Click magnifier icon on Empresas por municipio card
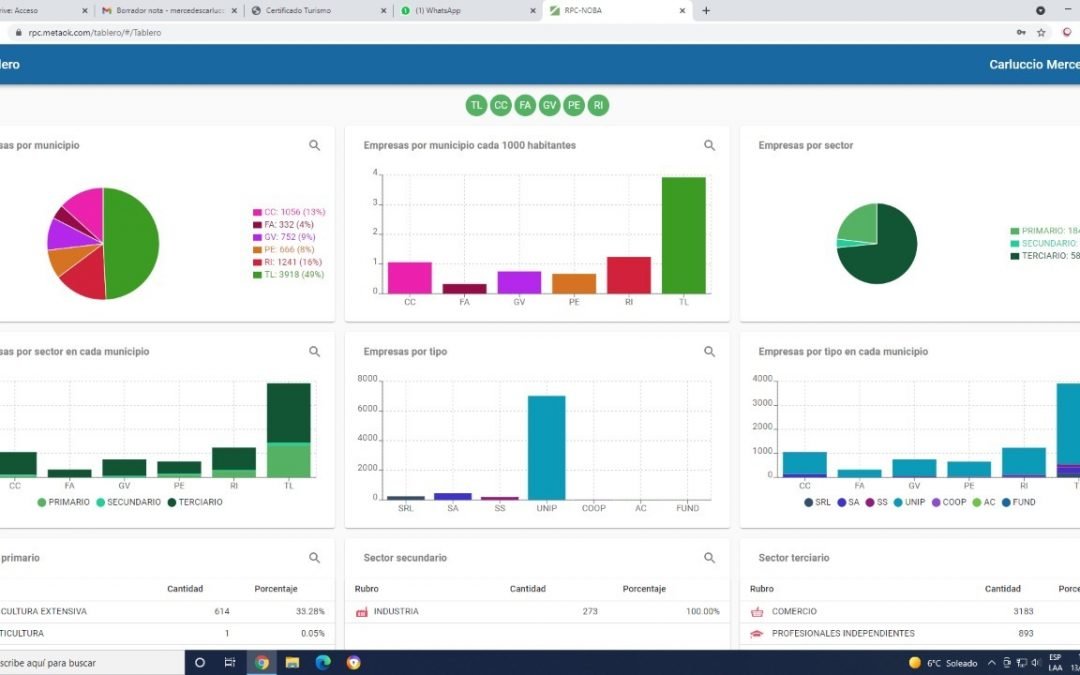Screen dimensions: 1080x675 coord(314,145)
